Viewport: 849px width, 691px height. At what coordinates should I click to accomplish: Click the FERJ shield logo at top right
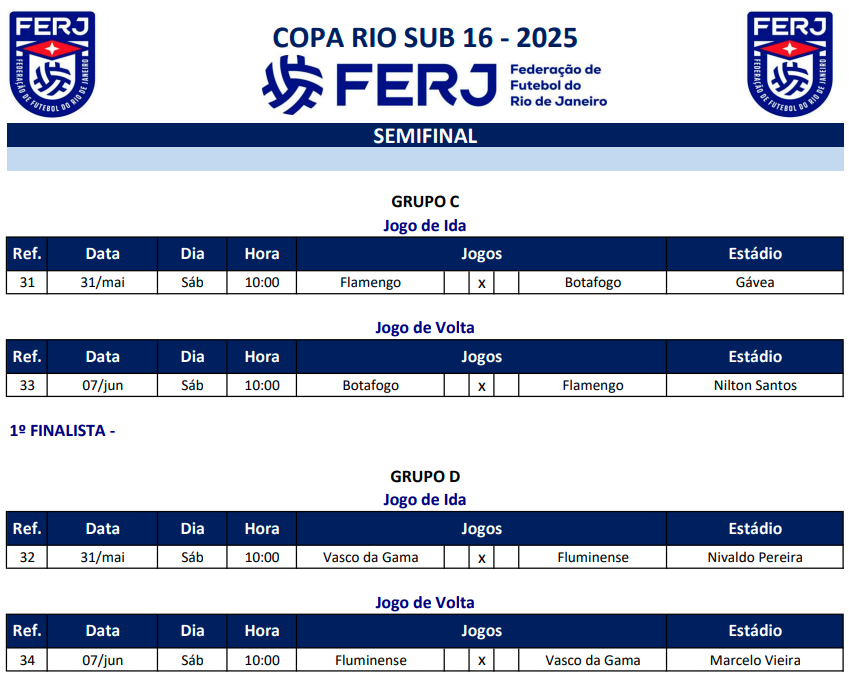coord(790,62)
